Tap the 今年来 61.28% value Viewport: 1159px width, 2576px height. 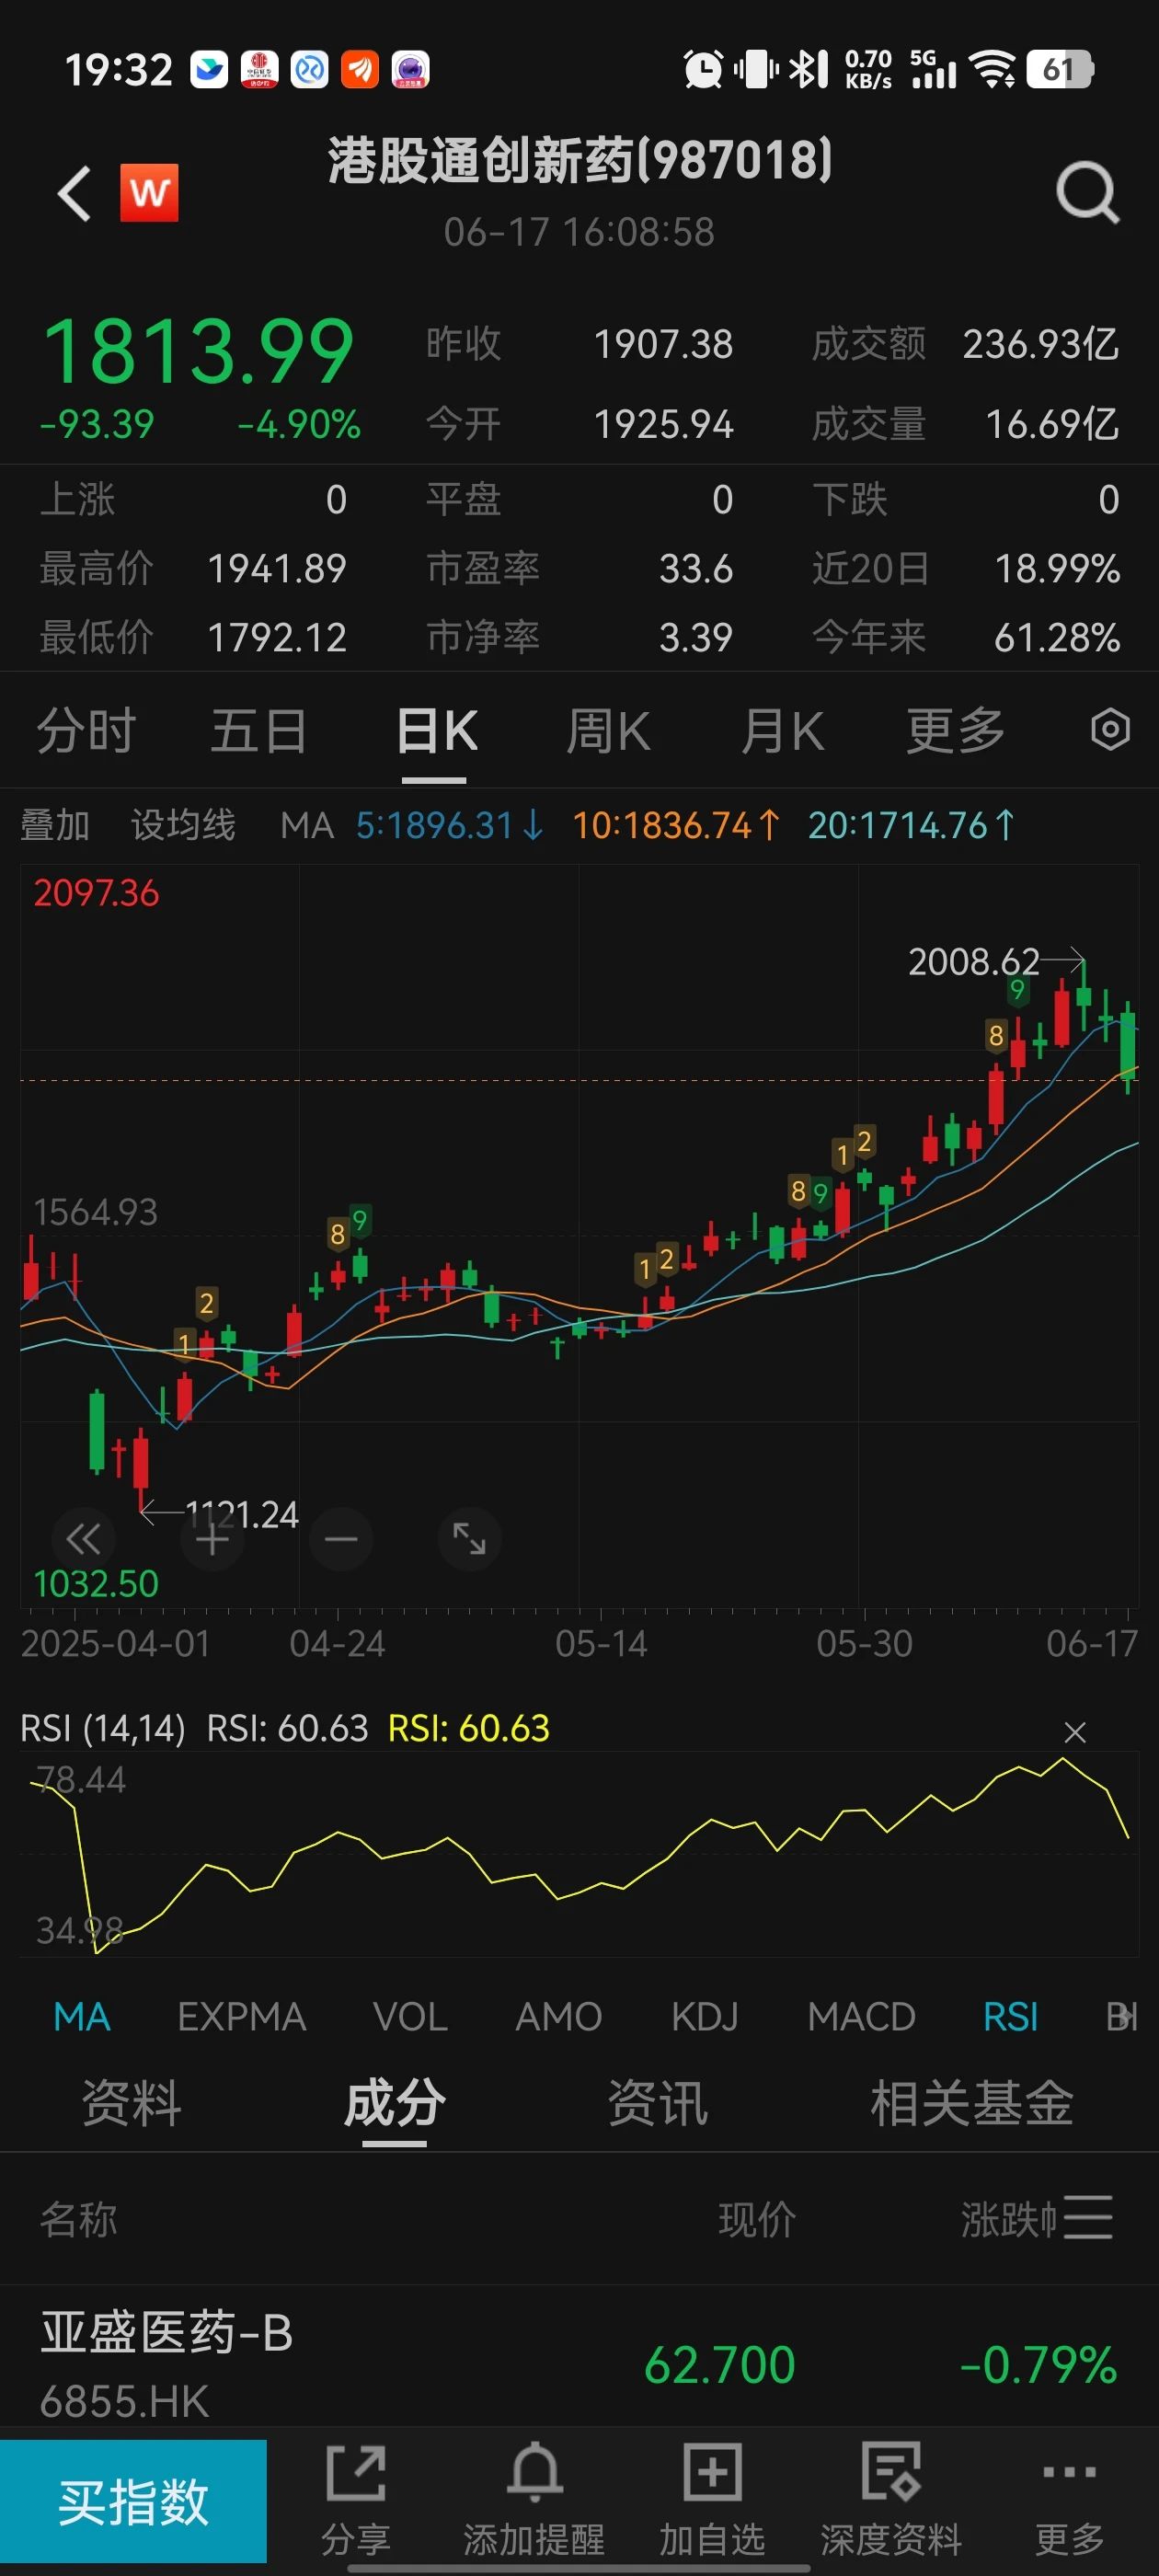[x=1057, y=637]
